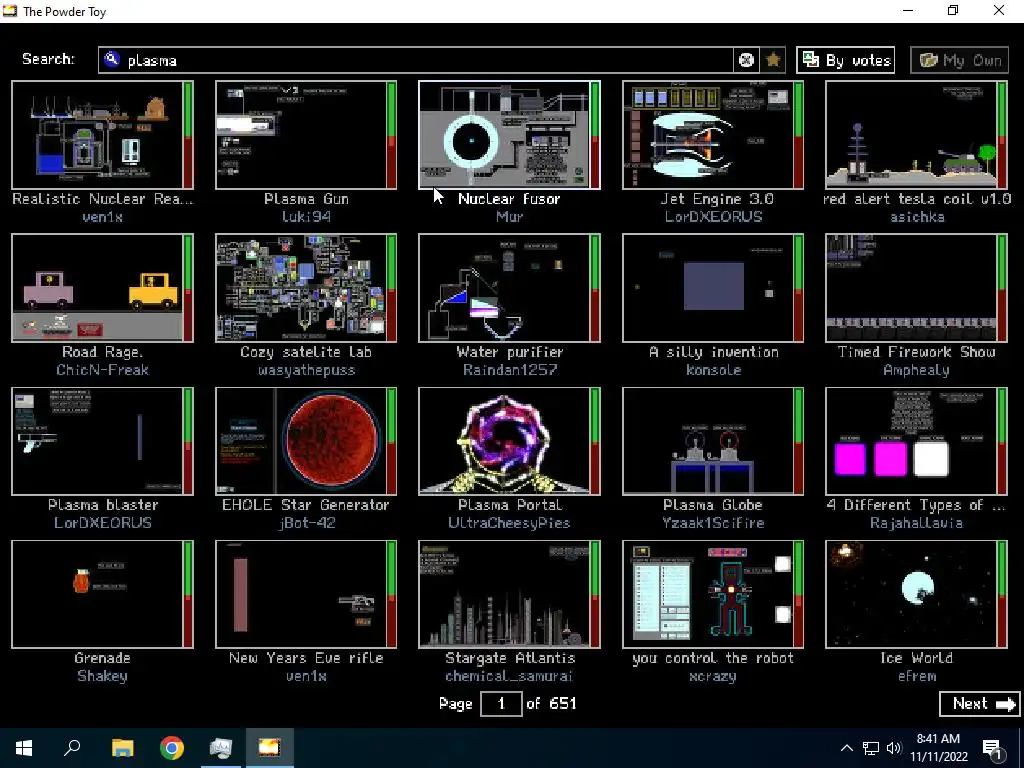Viewport: 1024px width, 768px height.
Task: Click author LorDXEORUS under Jet Engine 3.0
Action: [713, 217]
